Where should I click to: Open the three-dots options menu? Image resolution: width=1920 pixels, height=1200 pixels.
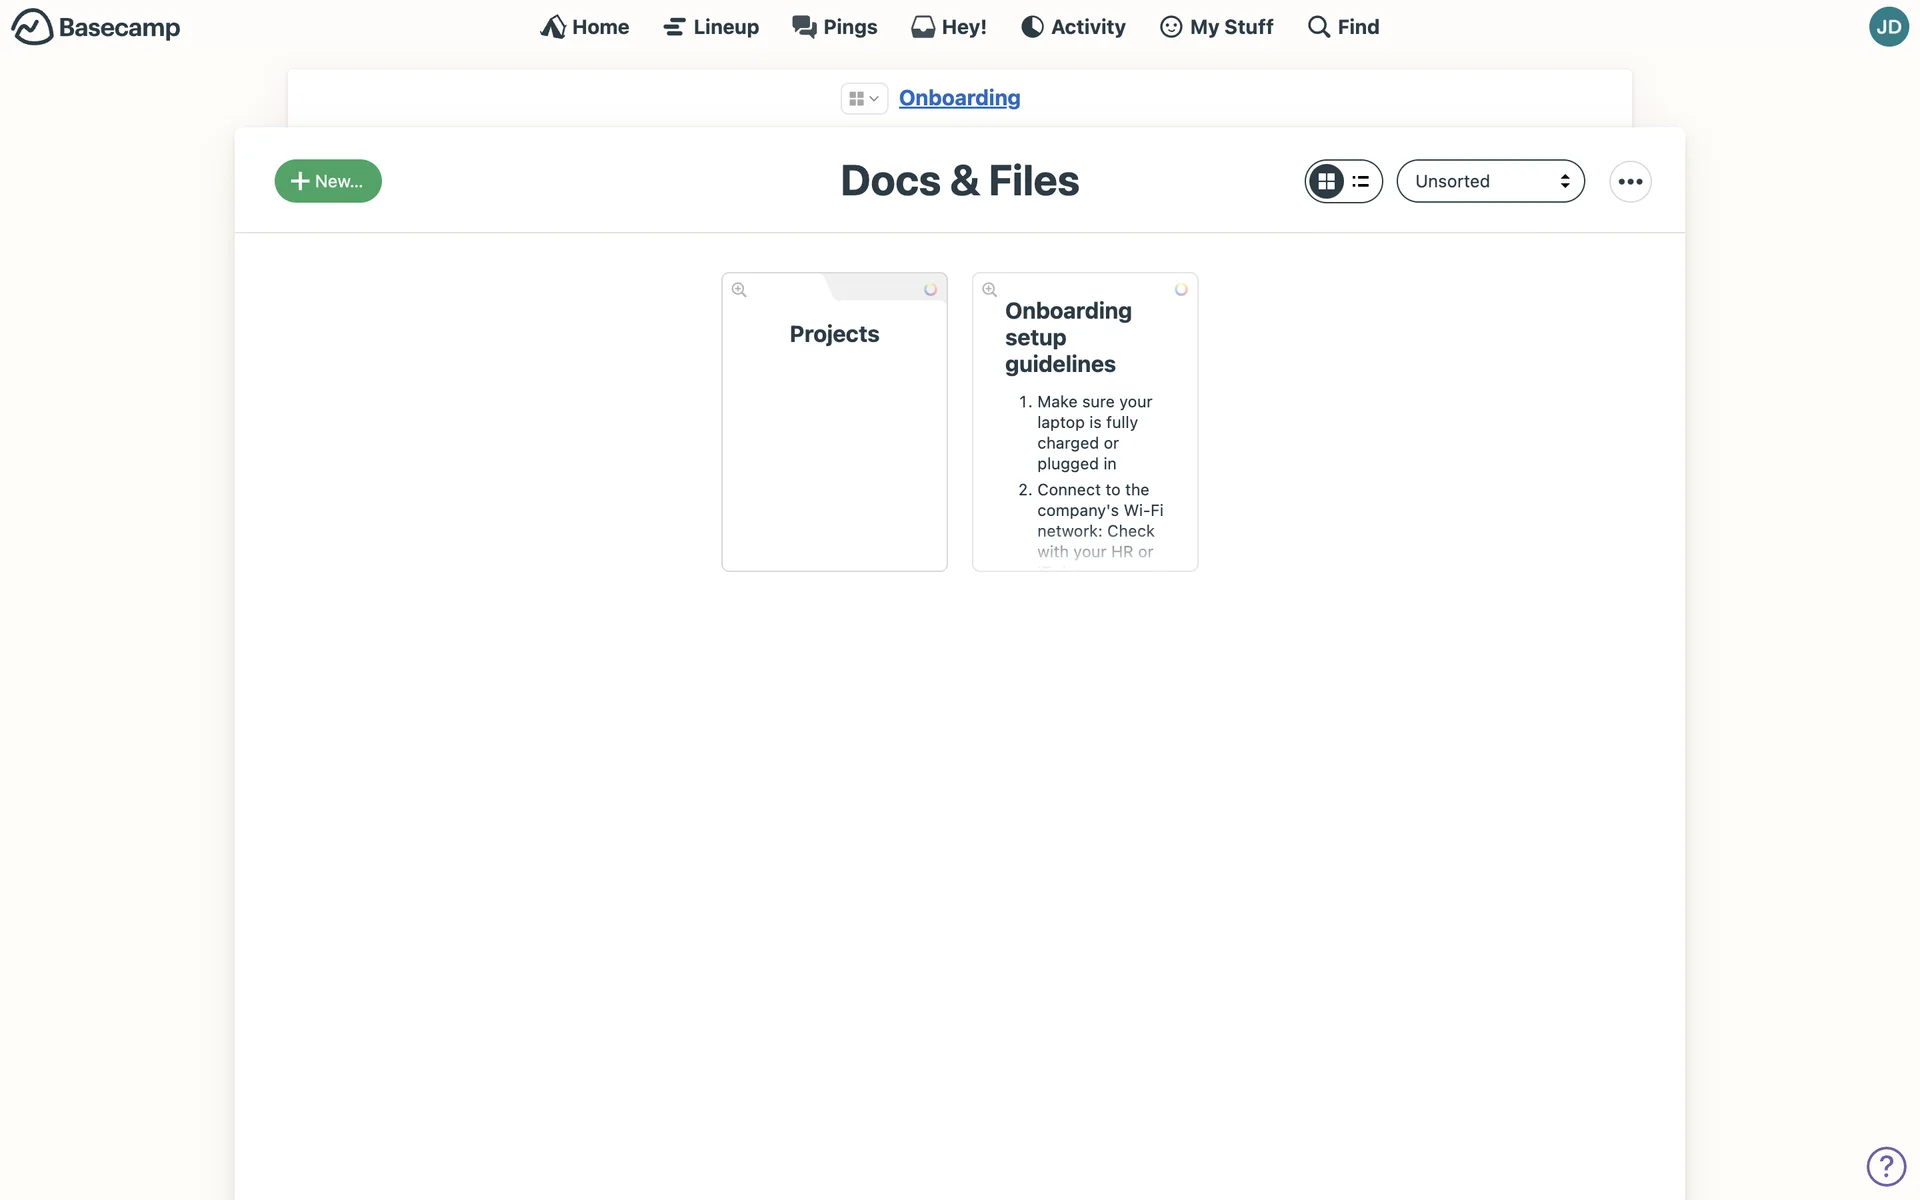pos(1630,181)
